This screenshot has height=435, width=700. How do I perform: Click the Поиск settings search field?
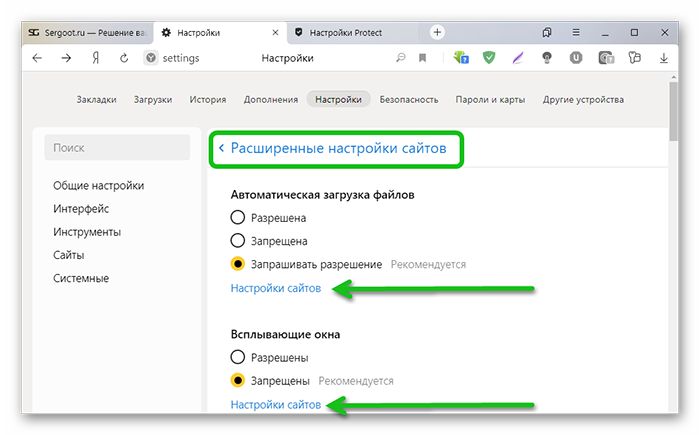coord(117,147)
